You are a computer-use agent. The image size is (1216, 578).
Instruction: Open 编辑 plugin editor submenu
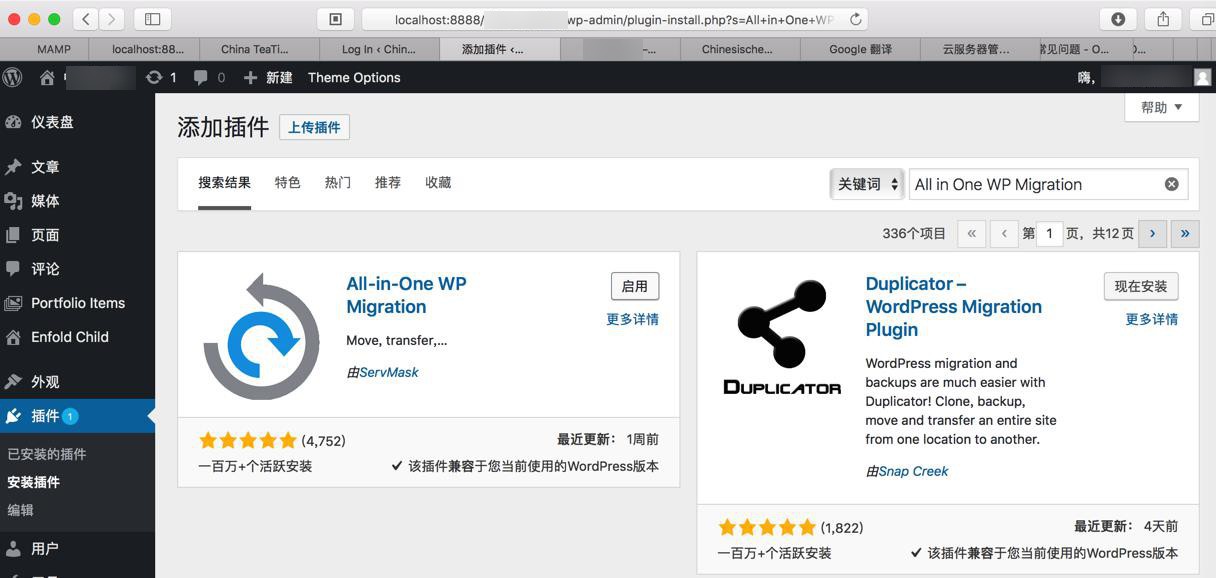click(x=21, y=510)
